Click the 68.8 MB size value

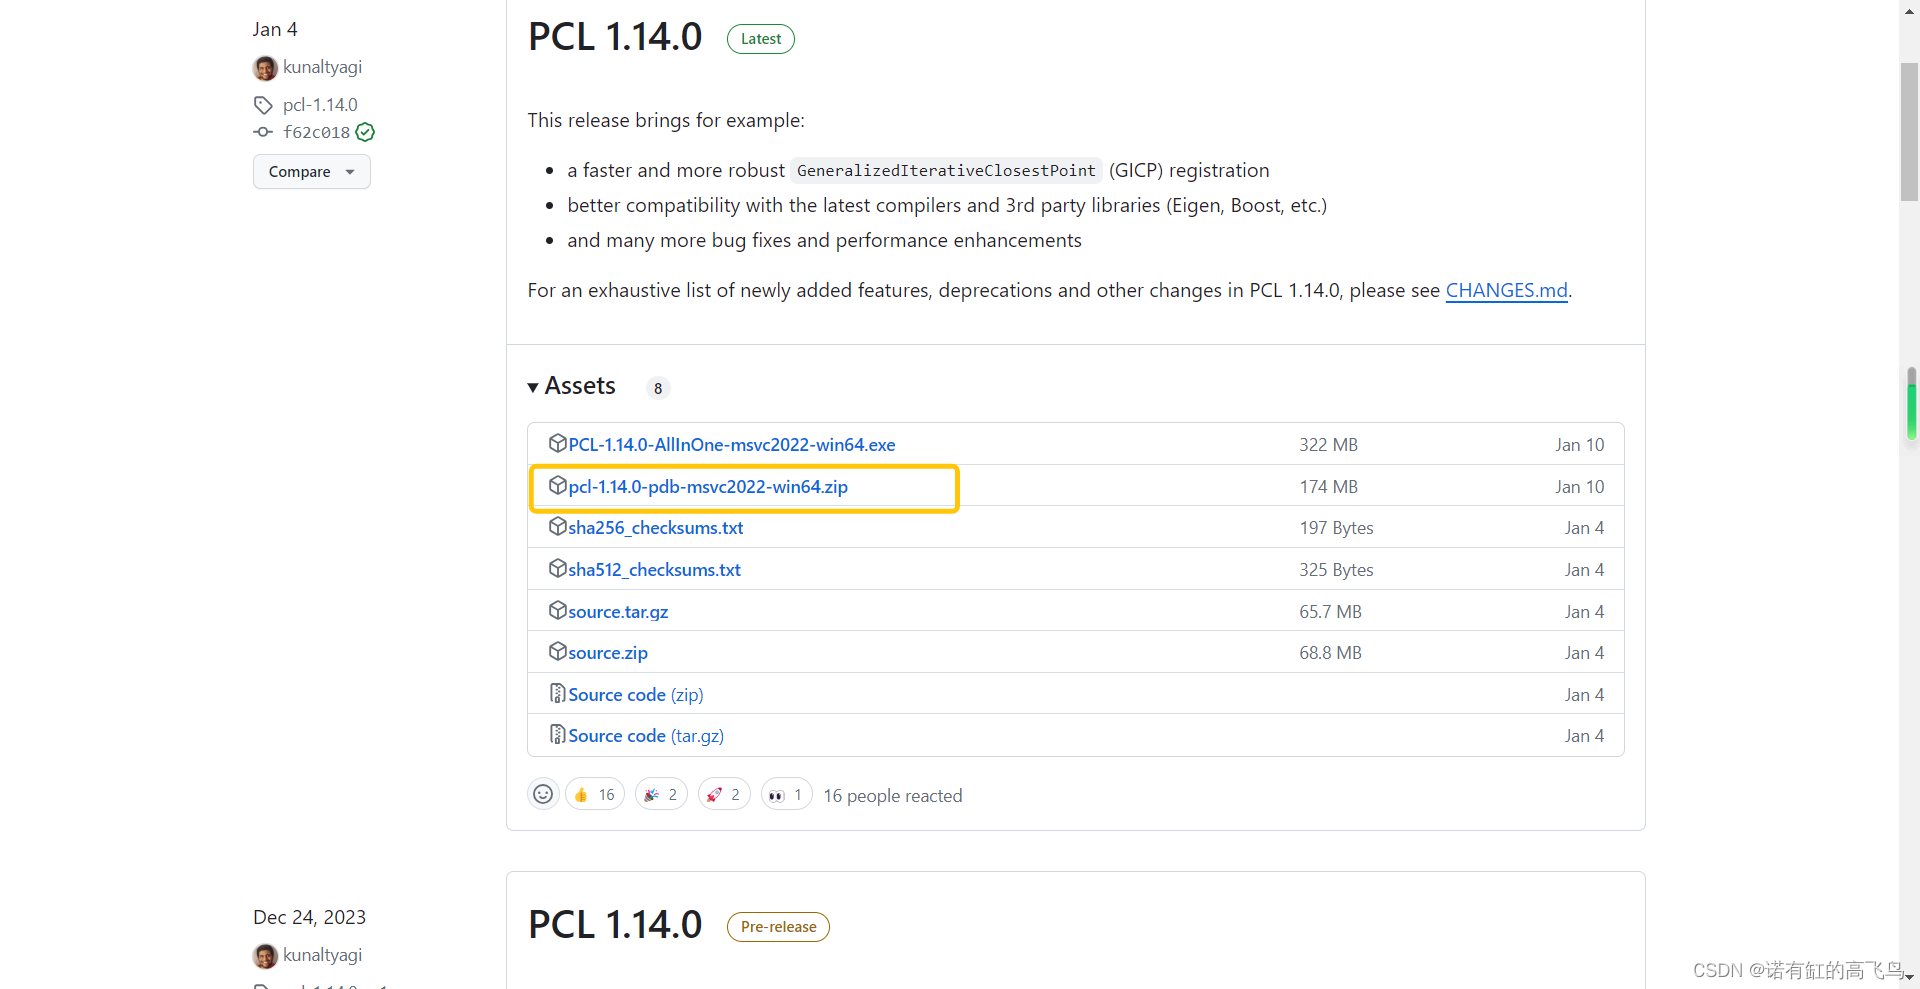pyautogui.click(x=1330, y=653)
